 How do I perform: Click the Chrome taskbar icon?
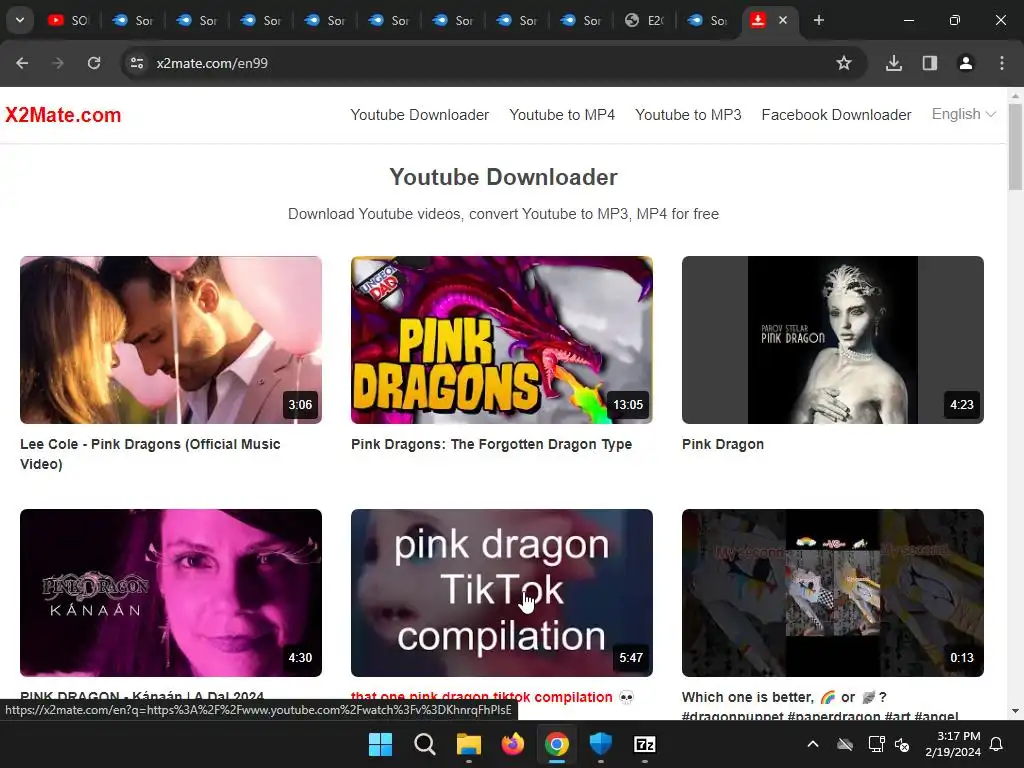click(x=556, y=744)
